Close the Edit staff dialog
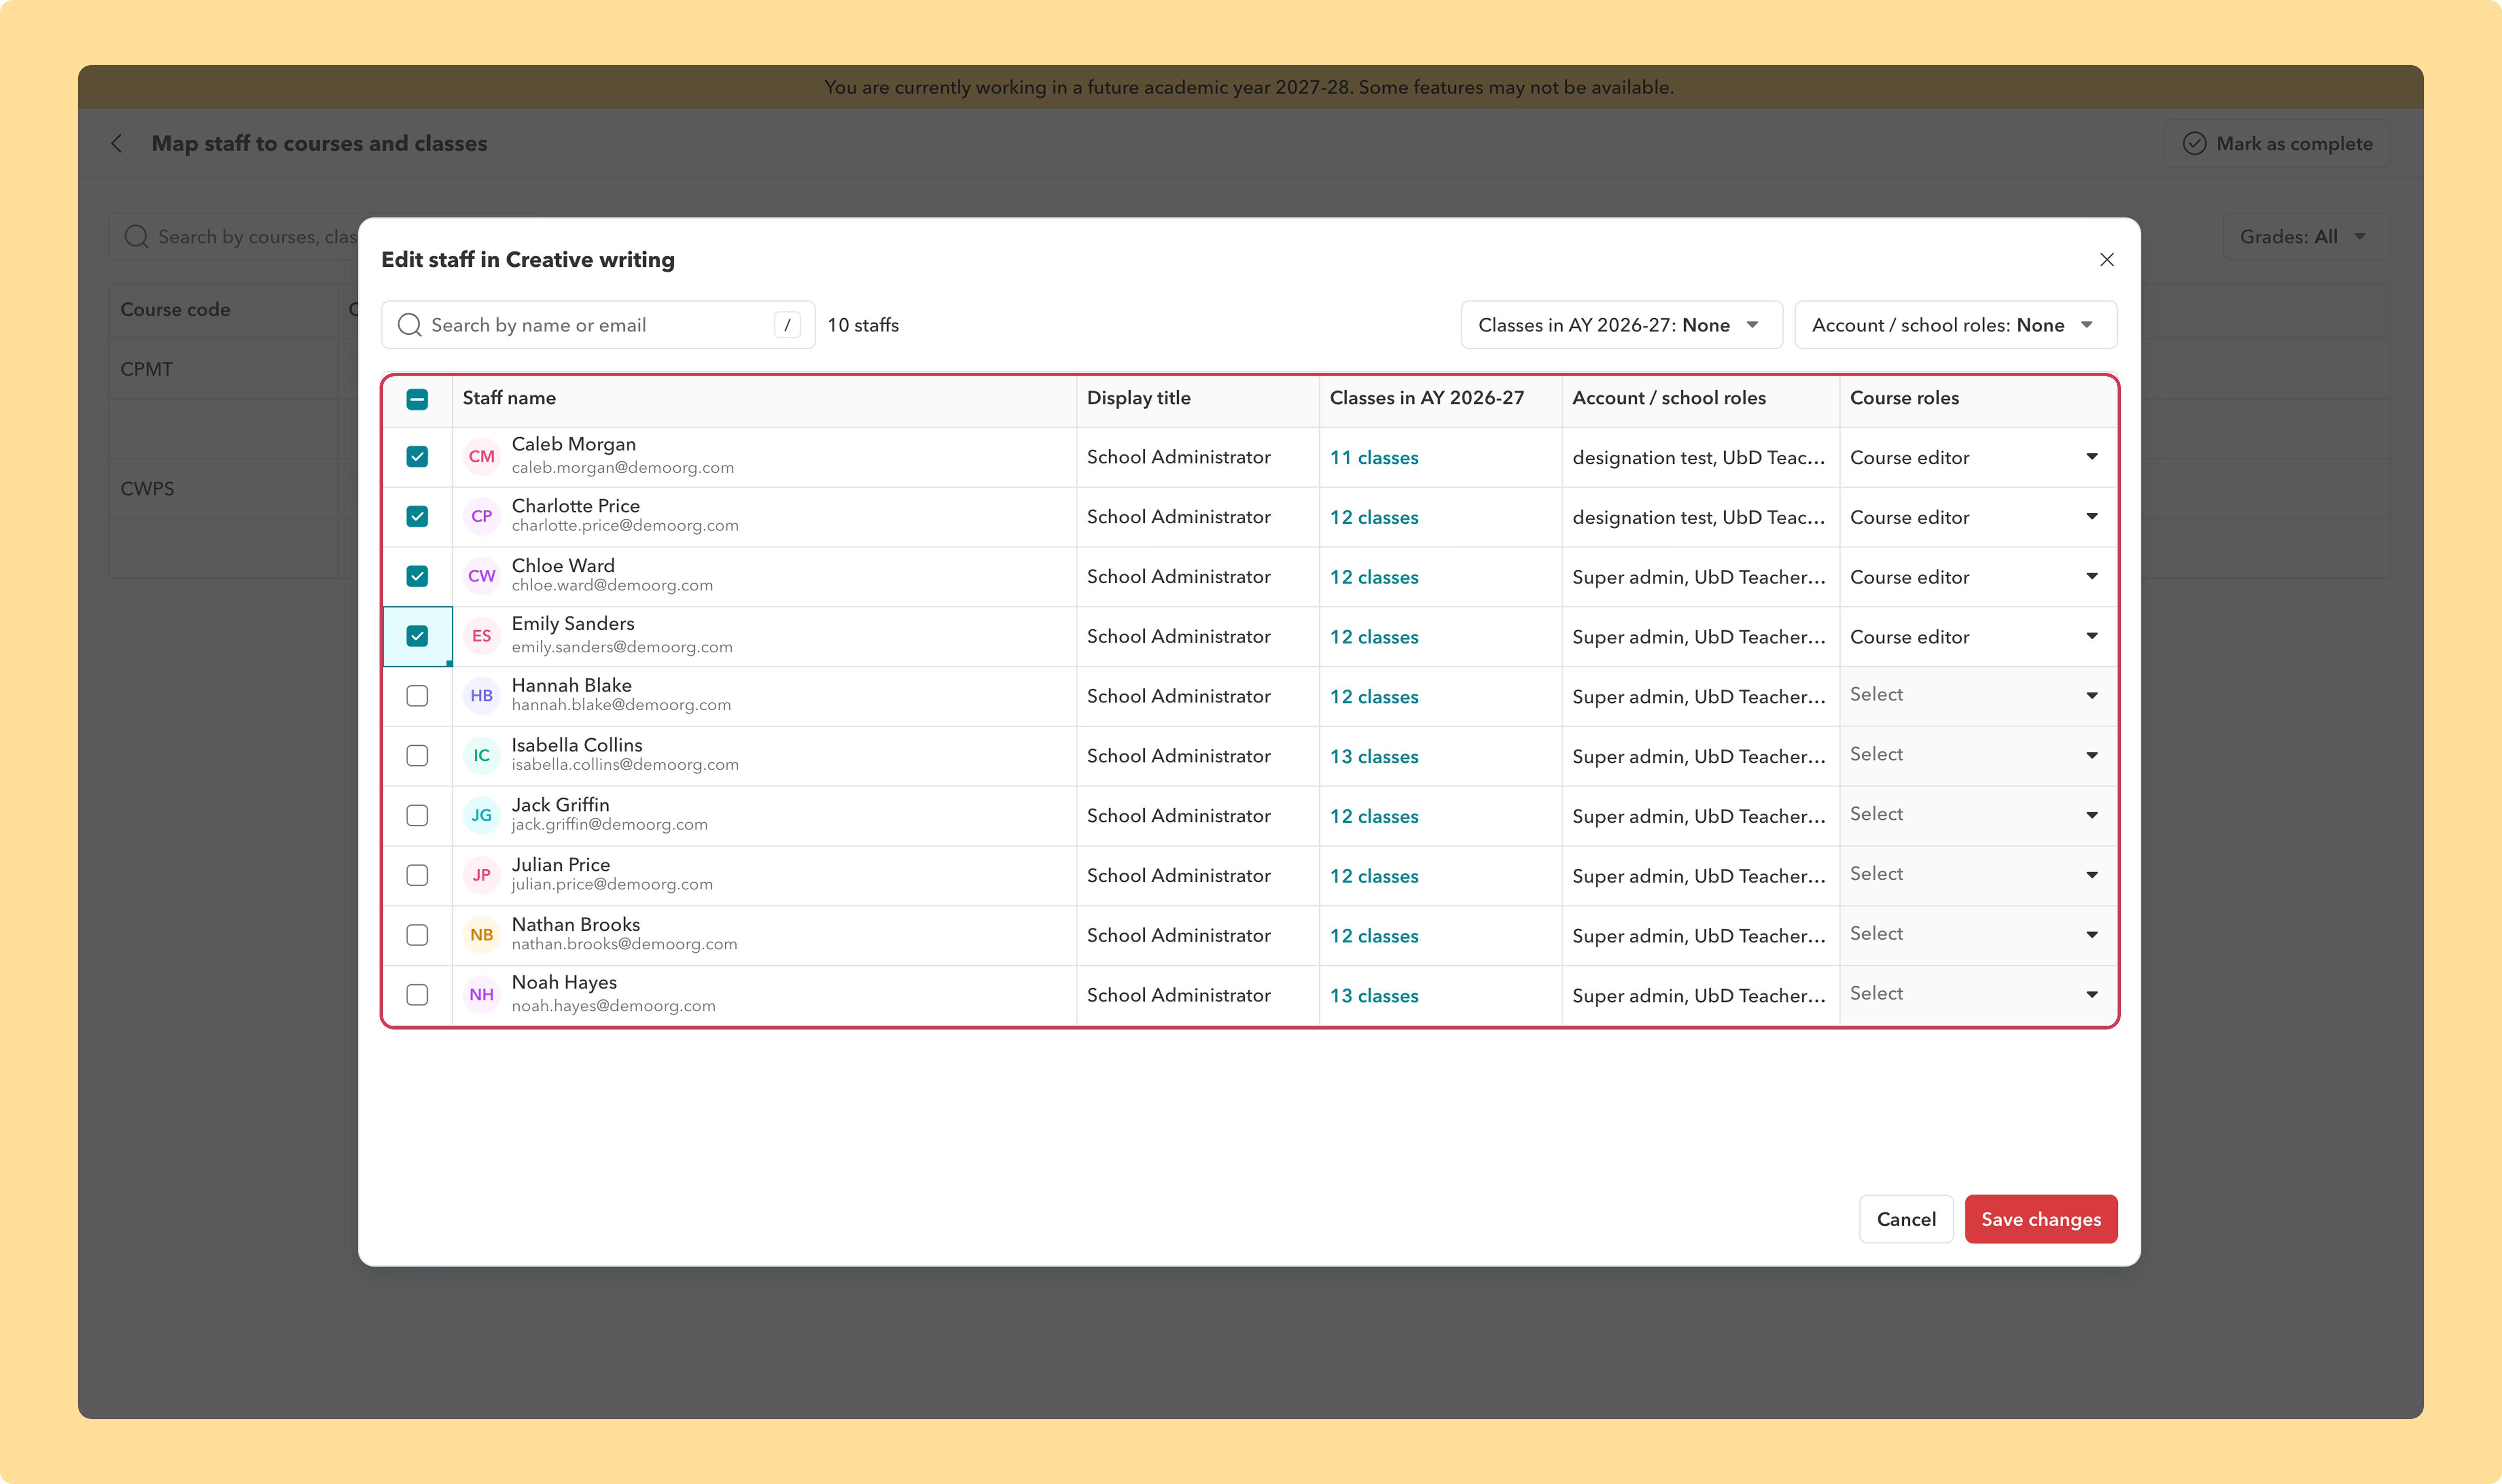2502x1484 pixels. [x=2106, y=260]
